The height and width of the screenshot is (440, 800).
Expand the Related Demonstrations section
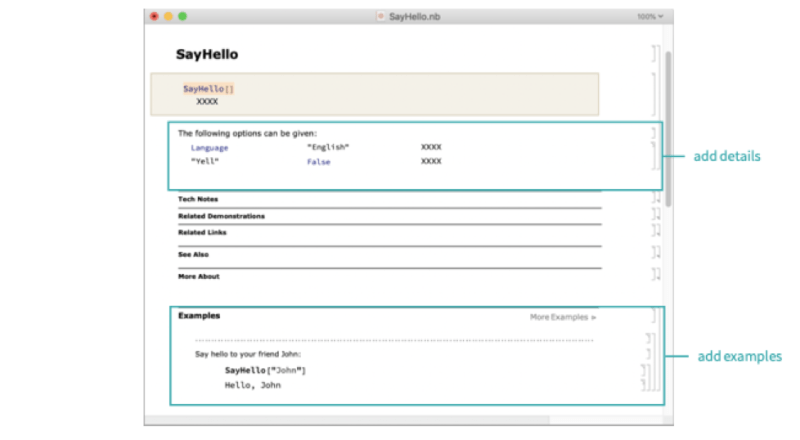221,216
